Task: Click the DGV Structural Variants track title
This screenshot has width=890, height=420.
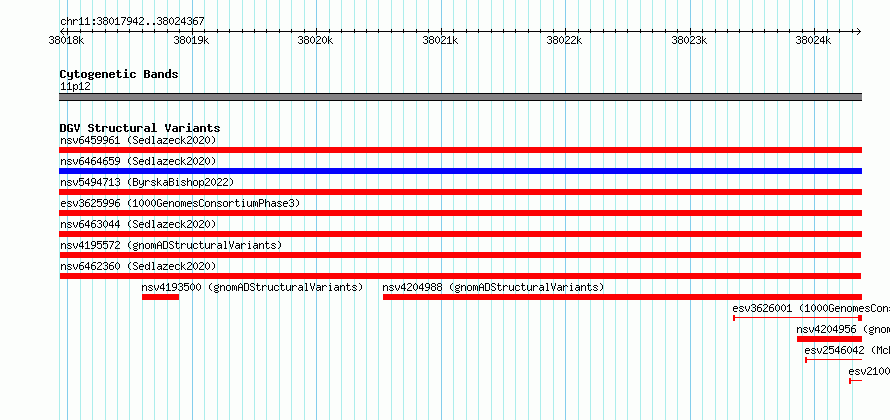Action: [140, 128]
